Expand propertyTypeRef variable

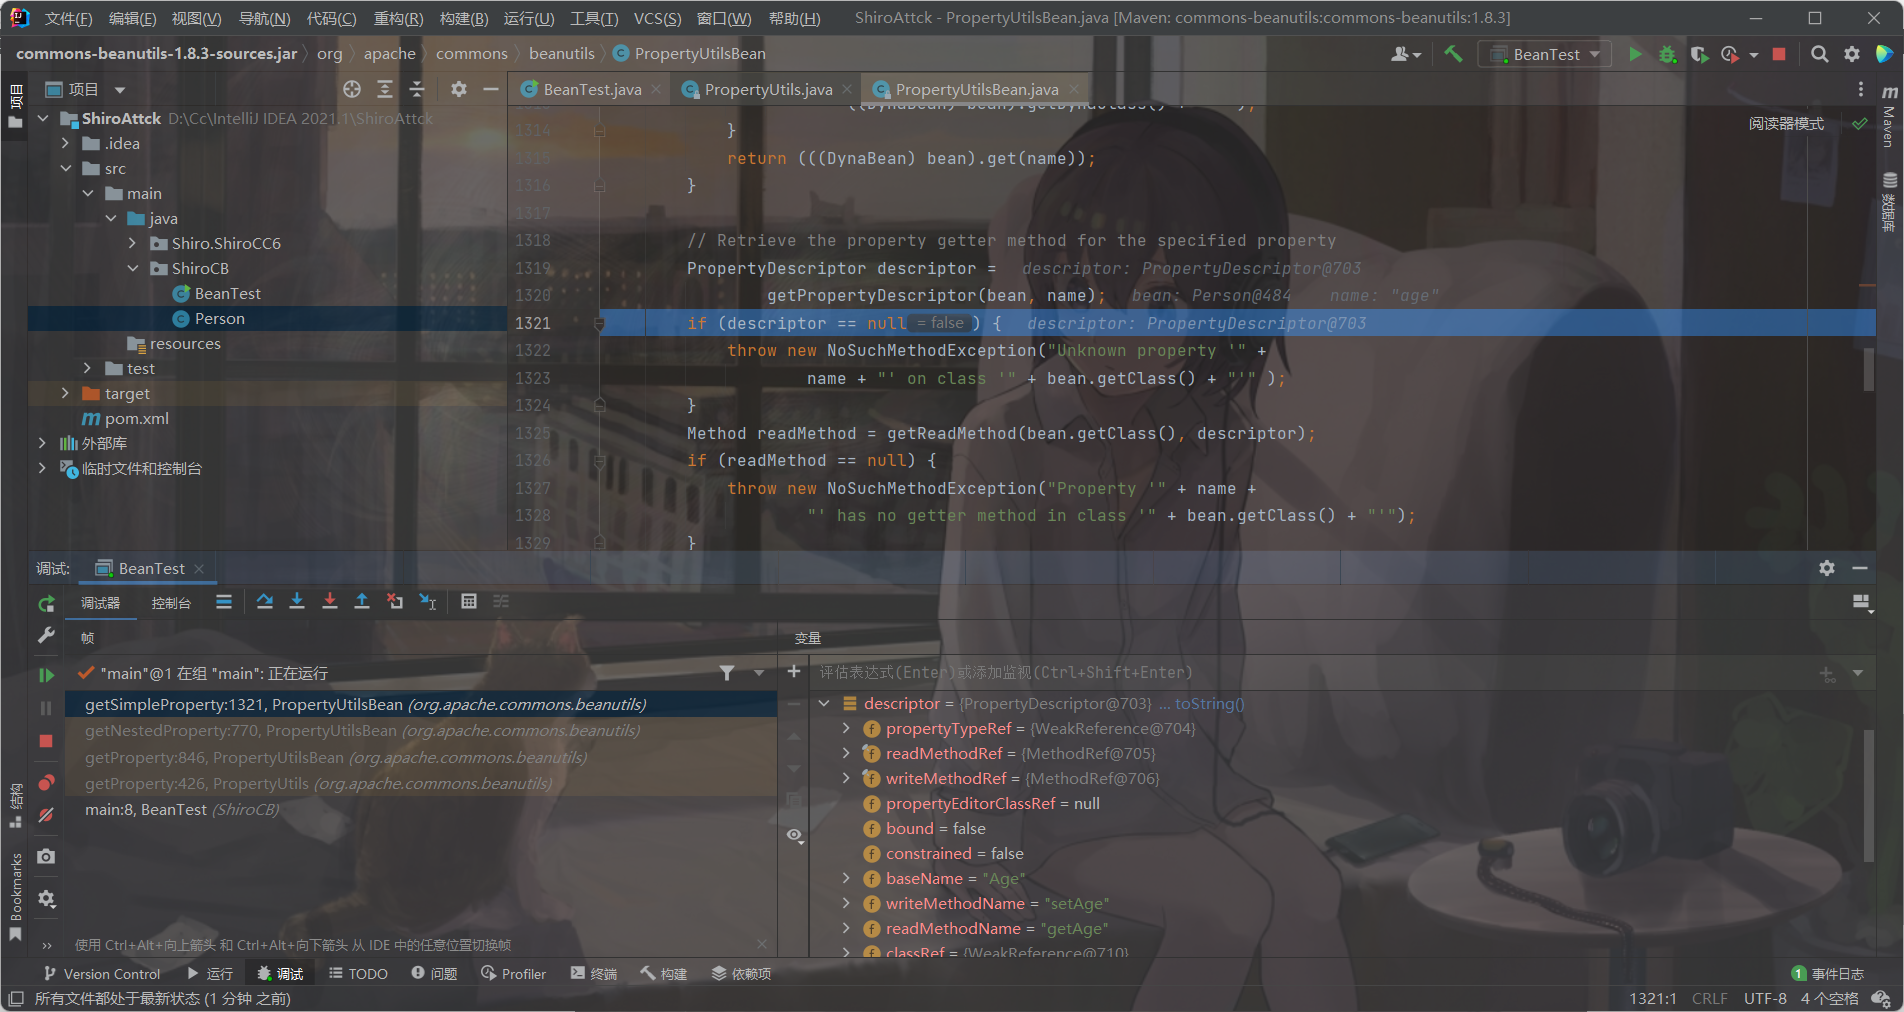[x=846, y=728]
